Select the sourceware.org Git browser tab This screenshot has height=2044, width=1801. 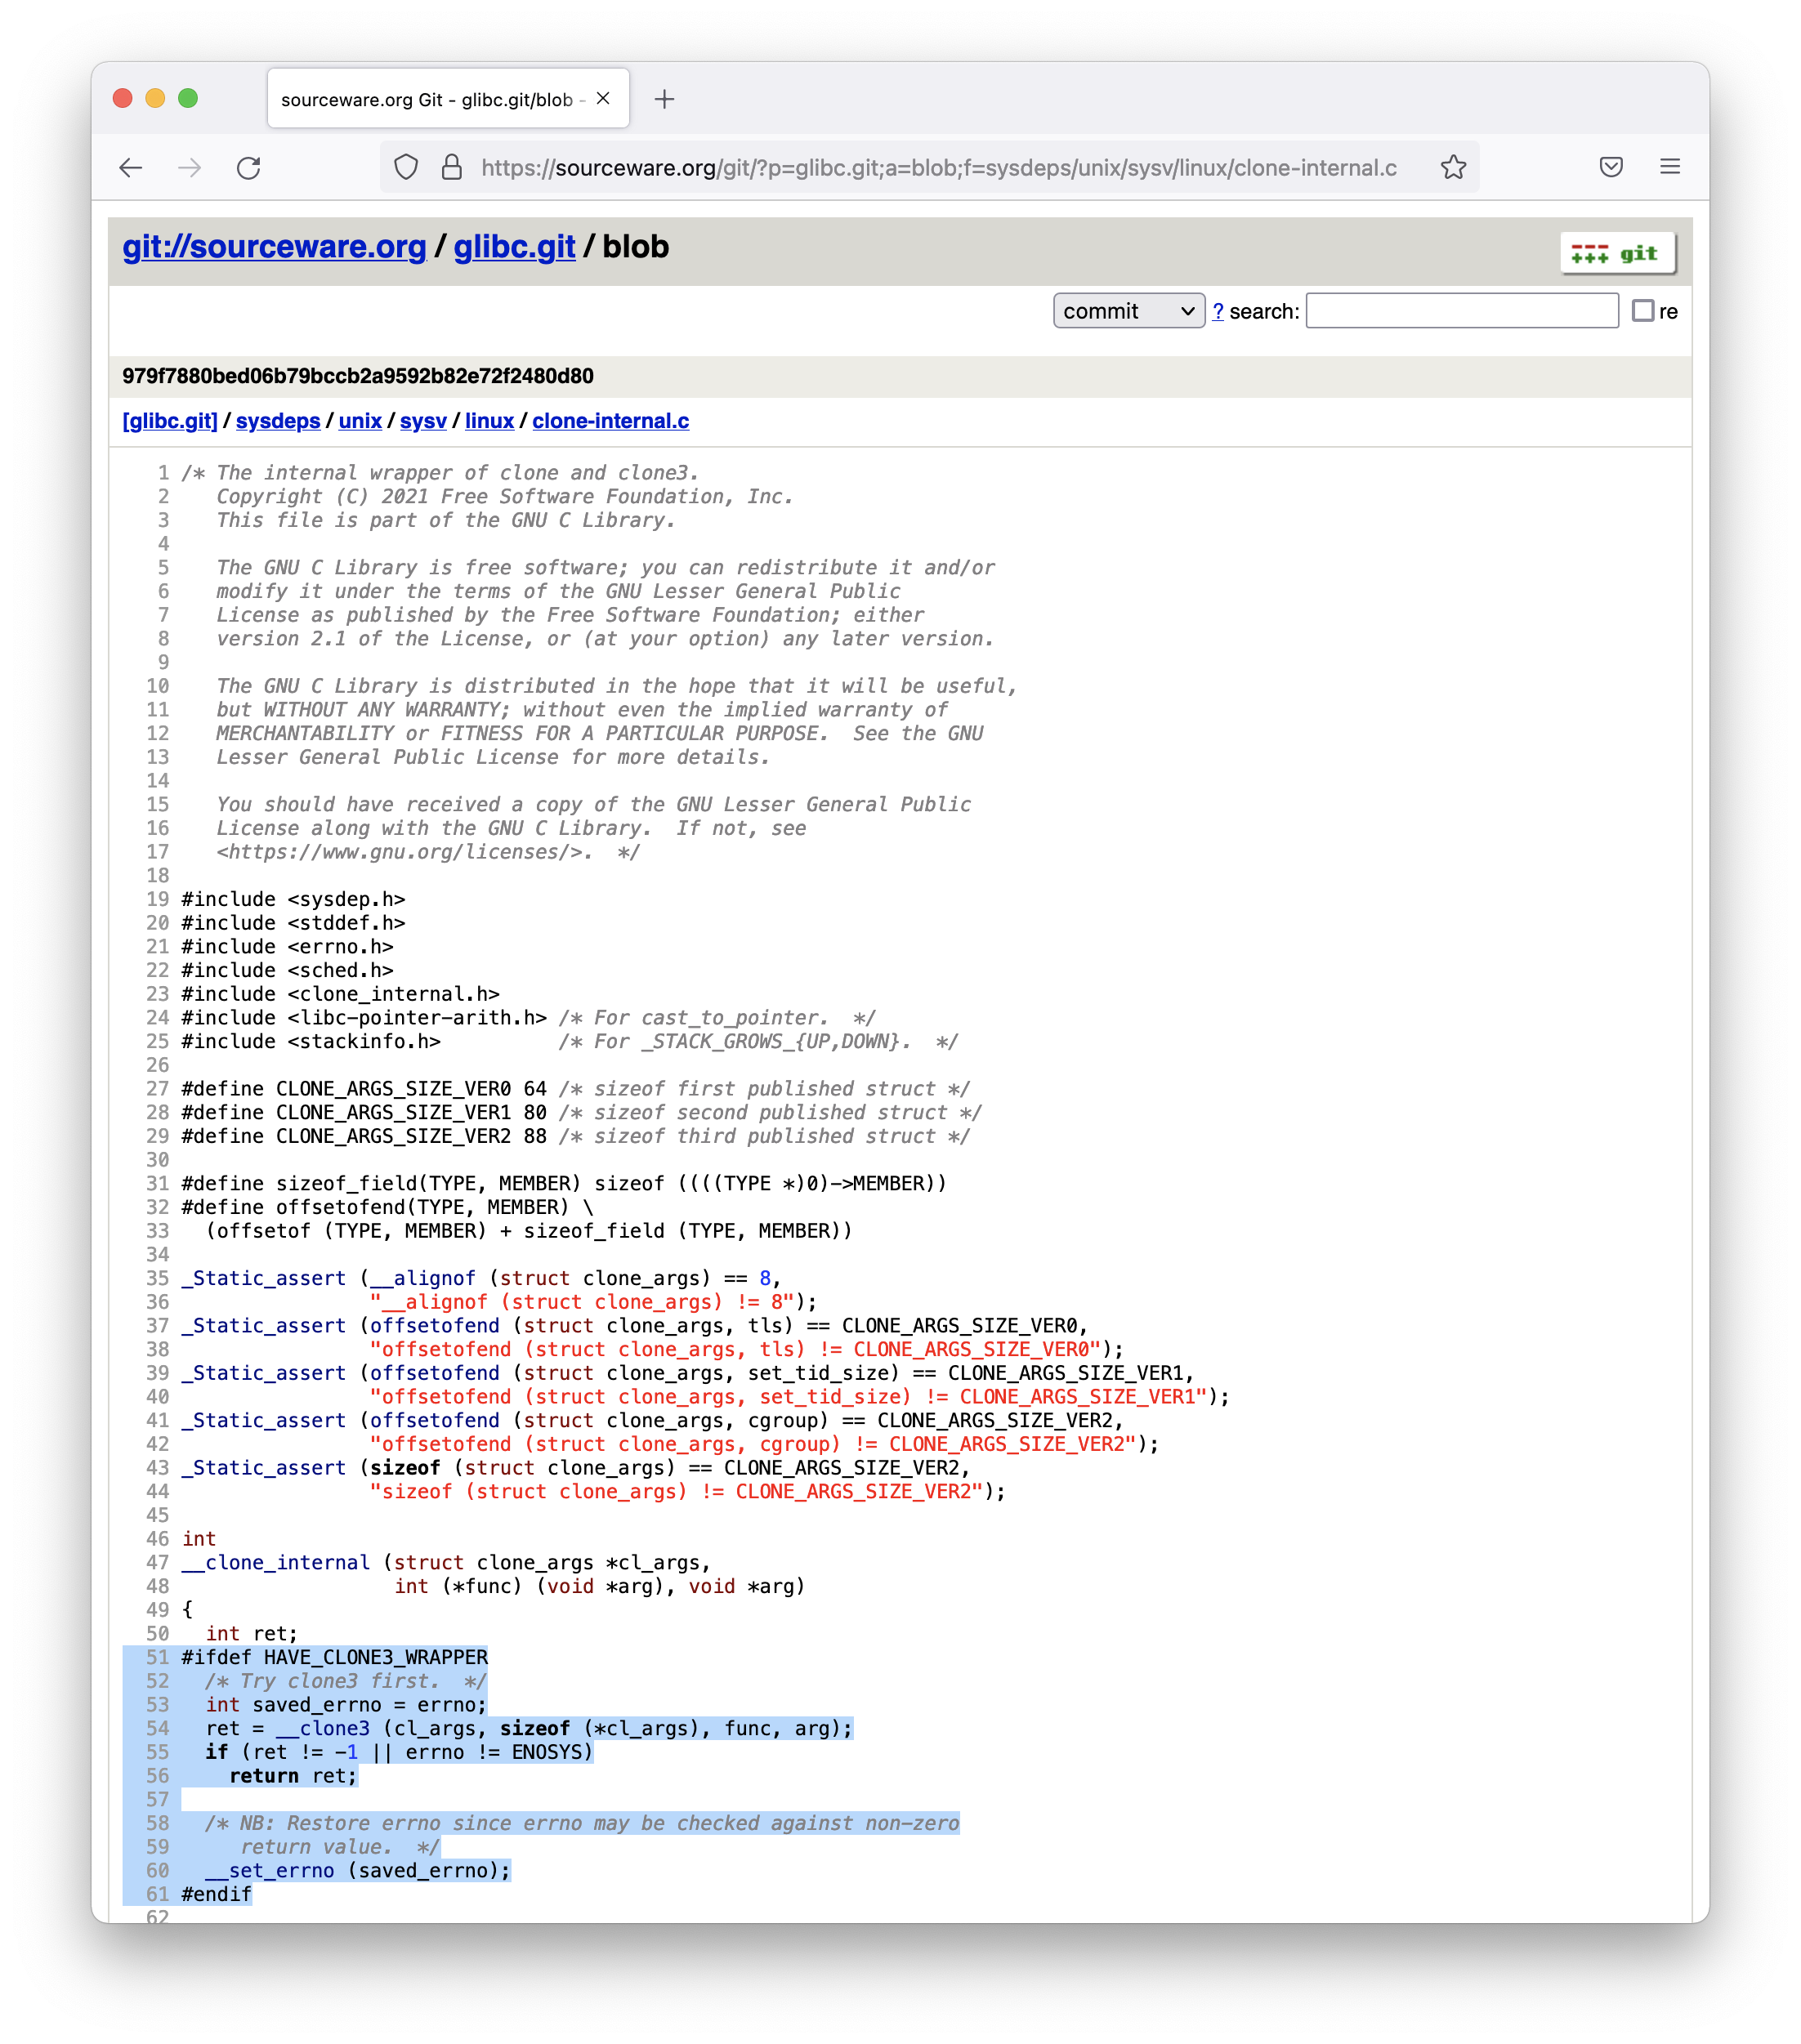pyautogui.click(x=430, y=99)
